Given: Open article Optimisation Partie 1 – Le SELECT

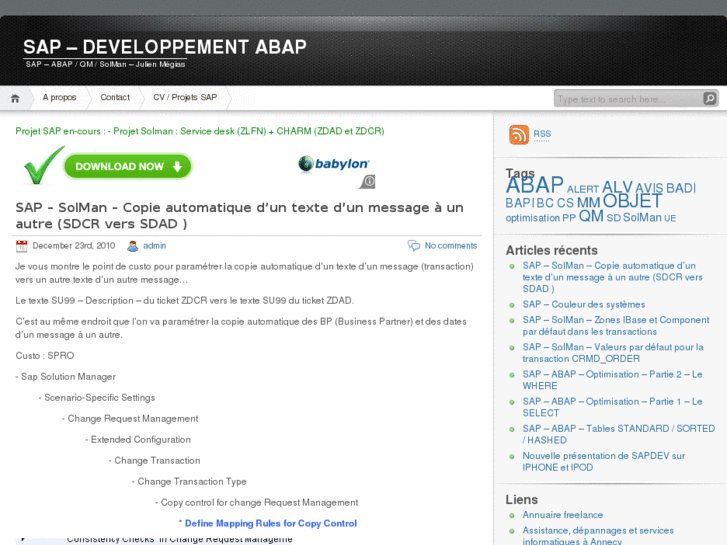Looking at the screenshot, I should click(x=612, y=407).
